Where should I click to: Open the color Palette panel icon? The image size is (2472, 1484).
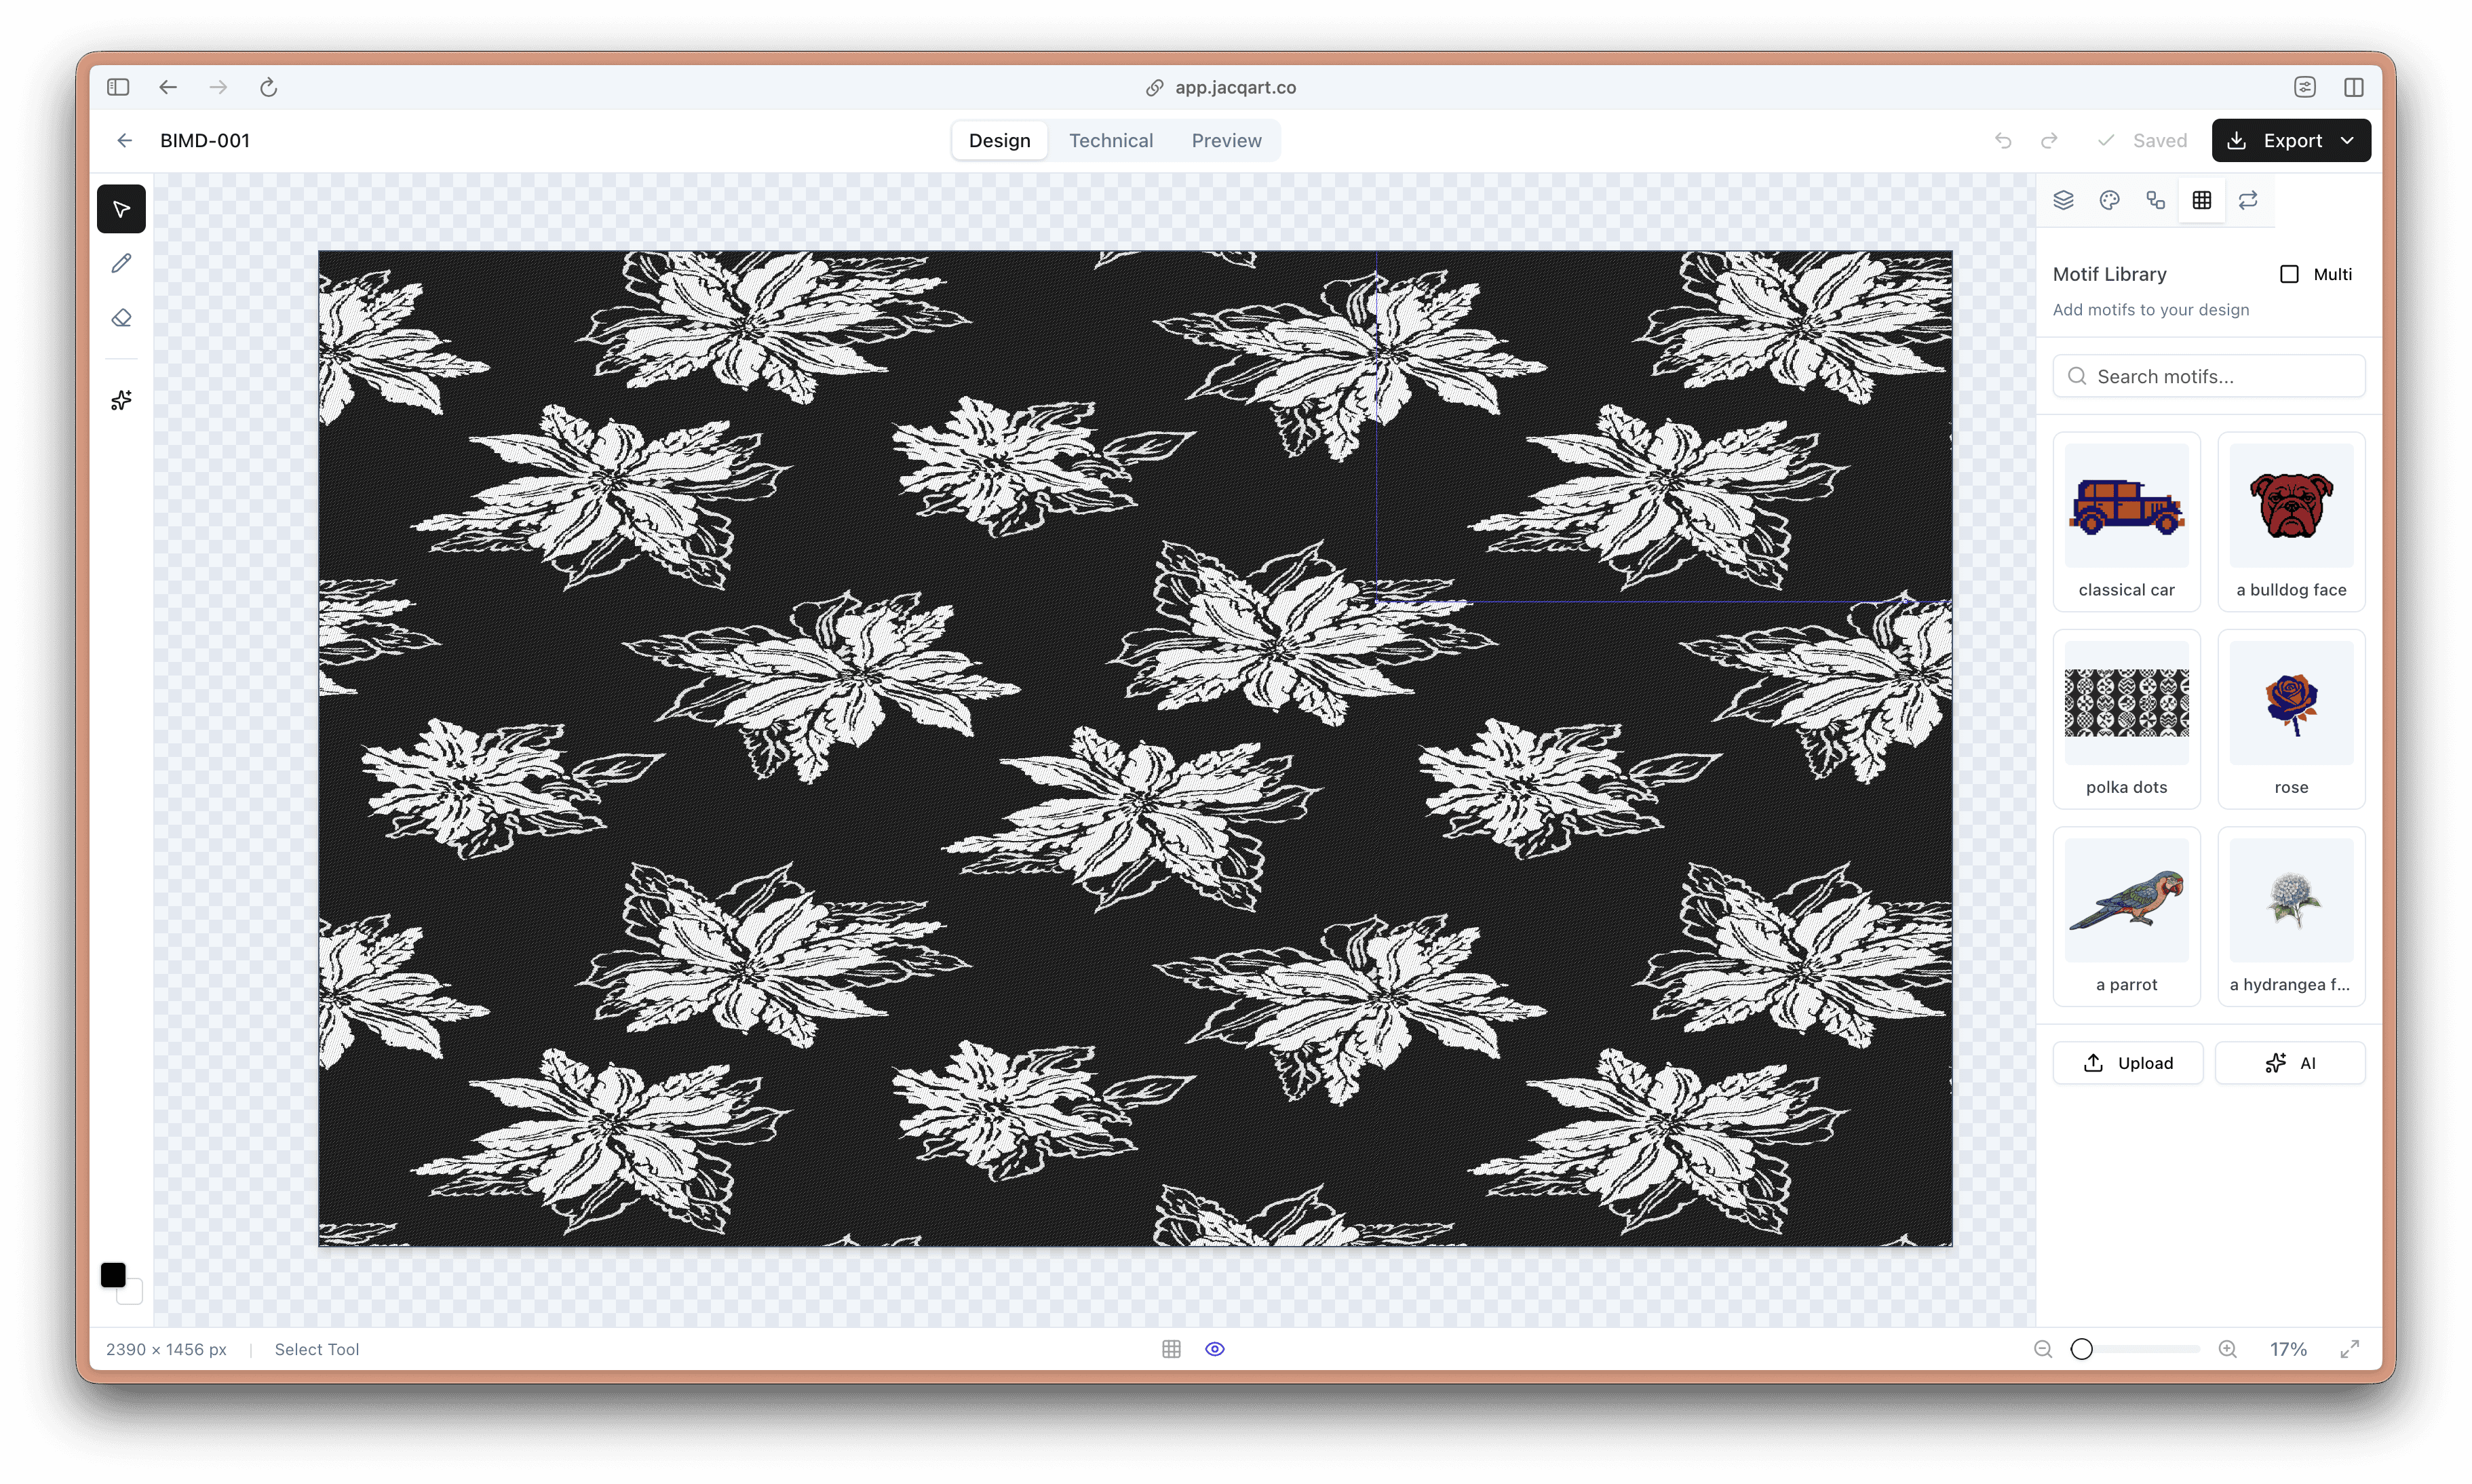pyautogui.click(x=2109, y=200)
